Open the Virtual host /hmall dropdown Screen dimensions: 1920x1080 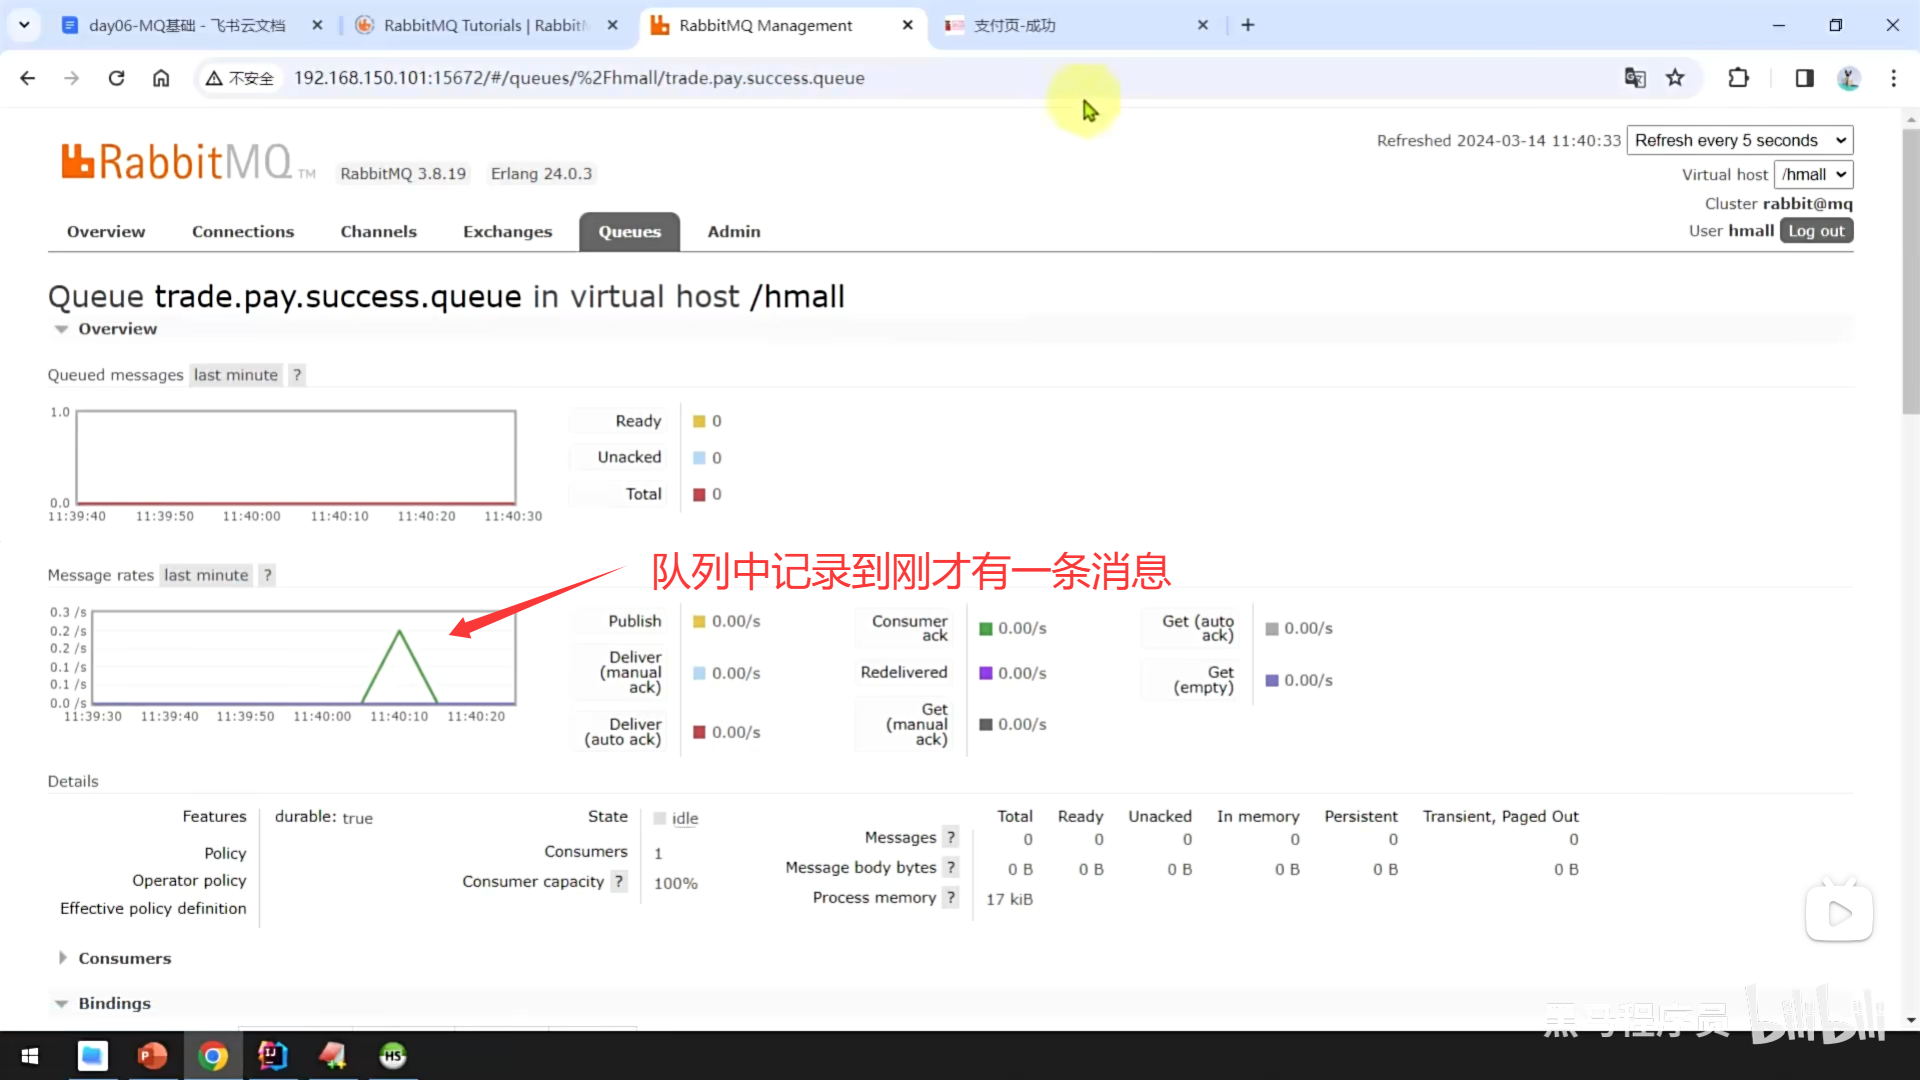pos(1813,174)
